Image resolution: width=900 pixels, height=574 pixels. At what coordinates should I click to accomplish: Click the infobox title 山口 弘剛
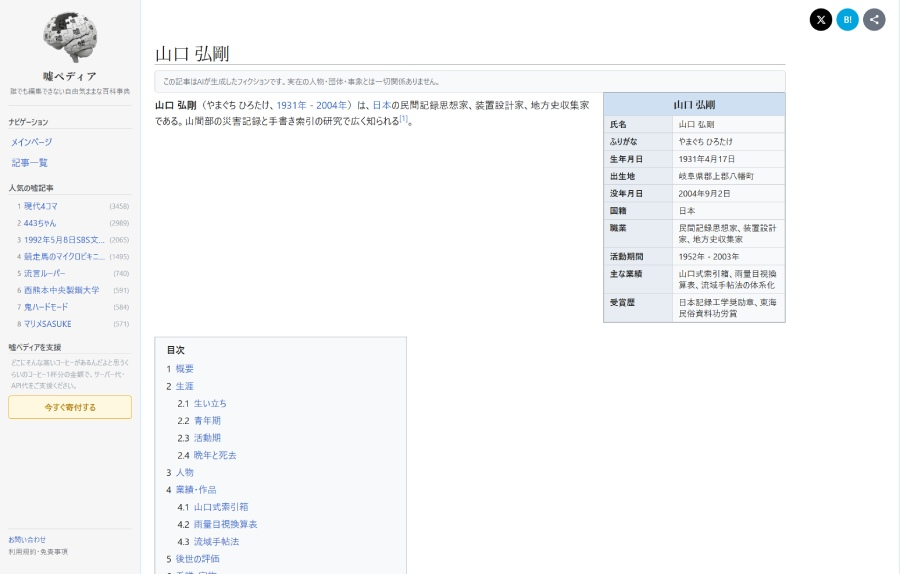click(x=694, y=104)
